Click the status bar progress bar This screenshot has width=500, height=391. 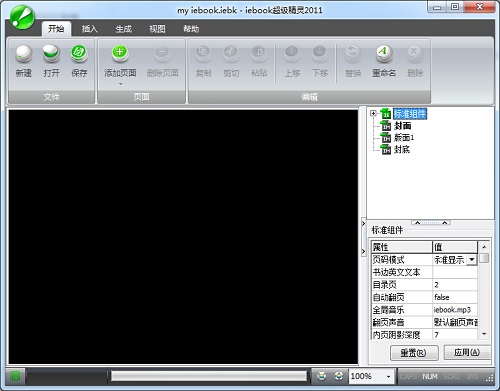(209, 376)
